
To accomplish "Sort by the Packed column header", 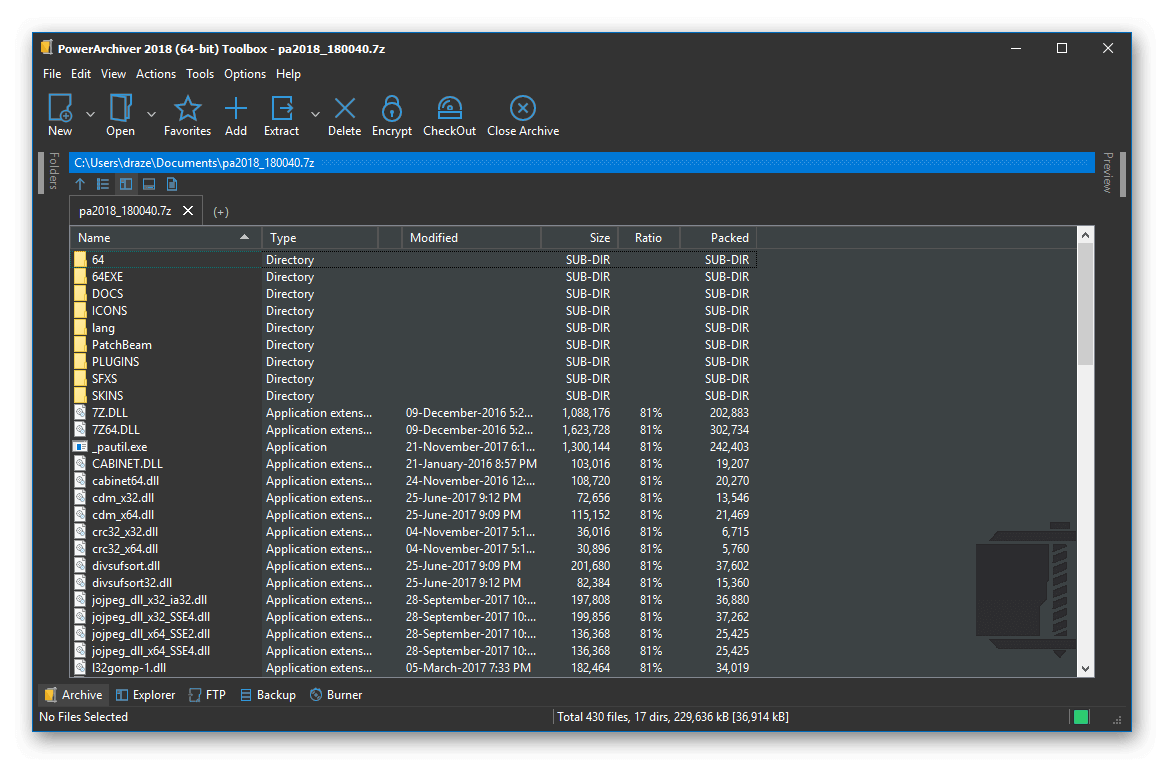I will pyautogui.click(x=718, y=238).
